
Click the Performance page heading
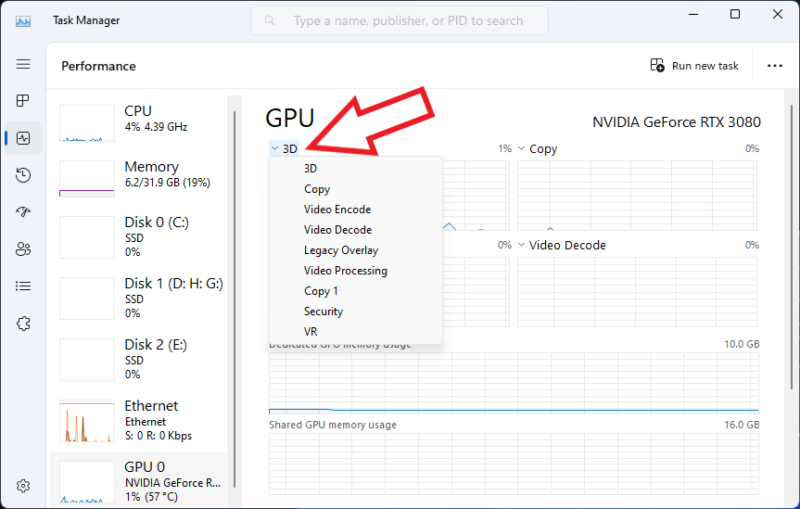98,66
